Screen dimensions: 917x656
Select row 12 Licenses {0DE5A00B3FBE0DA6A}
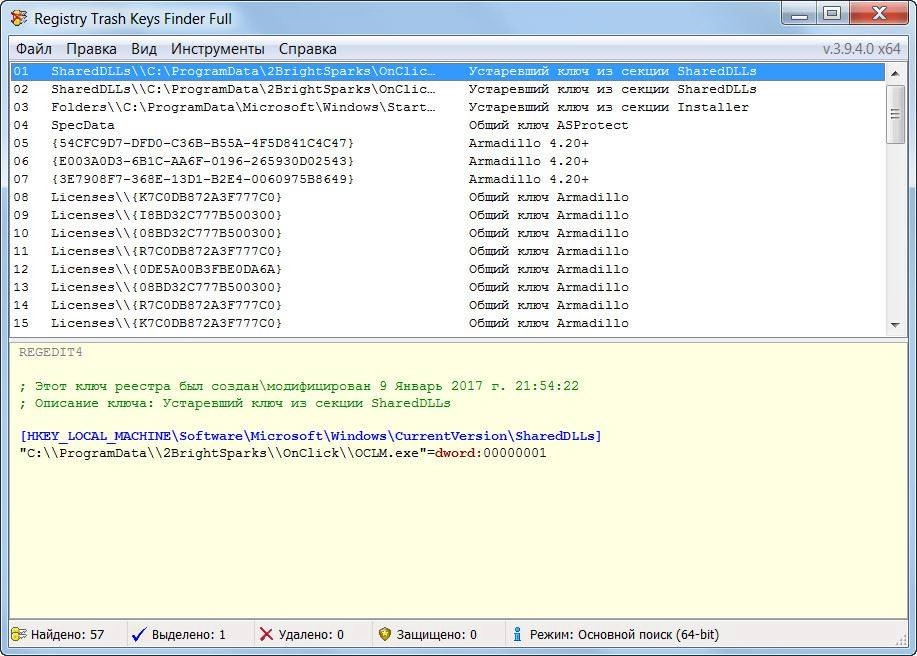[448, 270]
